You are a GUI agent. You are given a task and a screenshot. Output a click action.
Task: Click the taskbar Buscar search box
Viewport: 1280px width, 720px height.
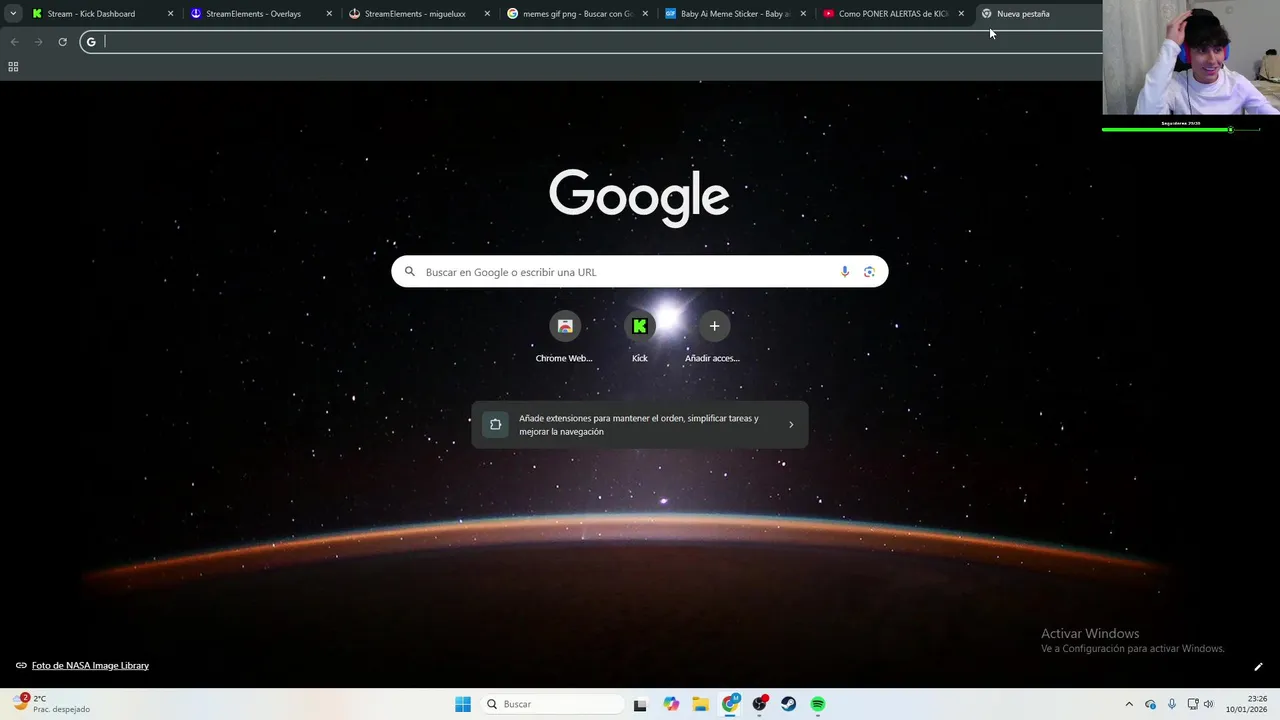[x=554, y=704]
